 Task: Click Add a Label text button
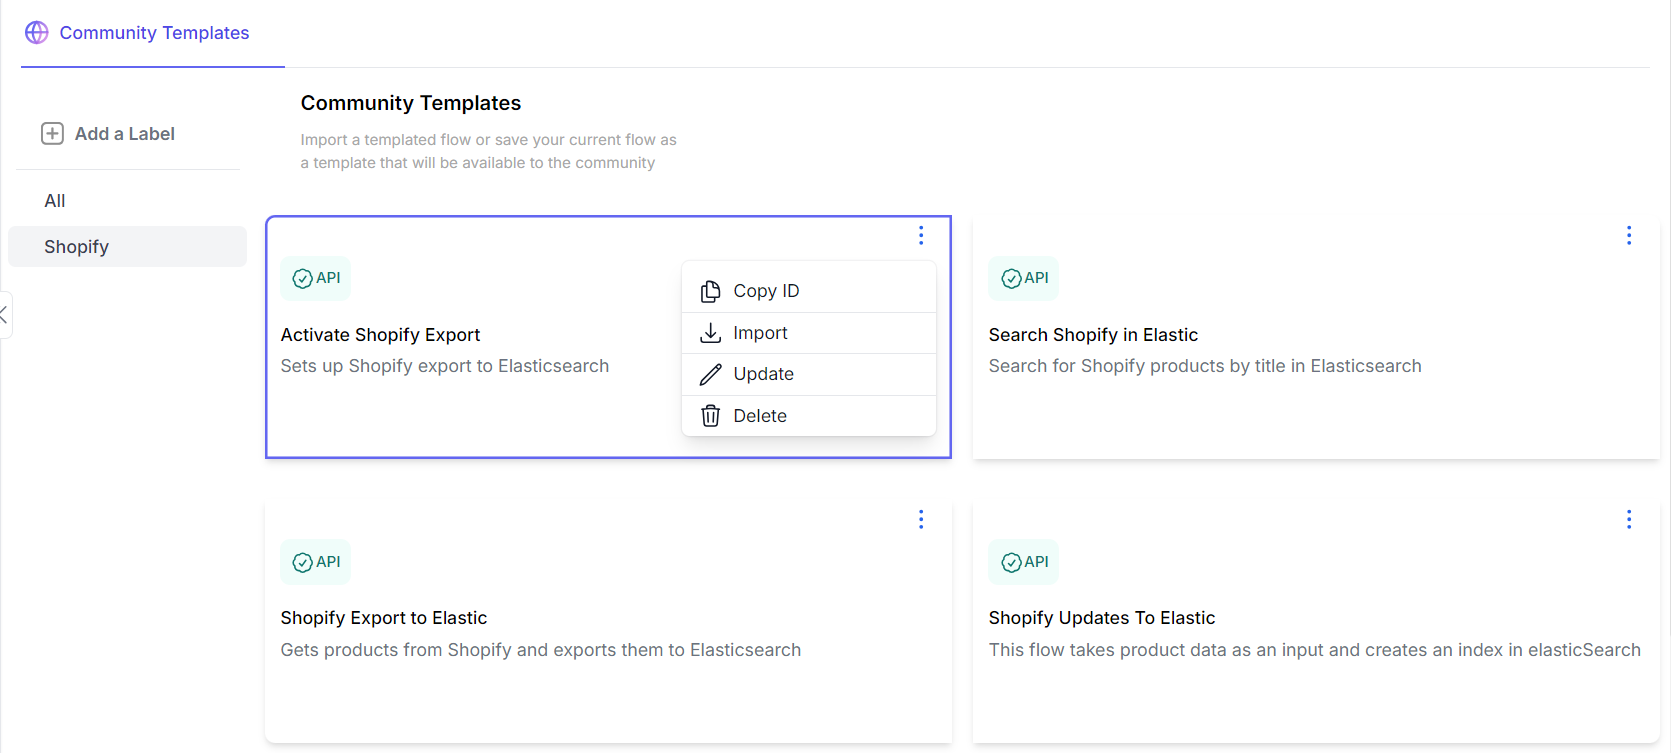125,134
